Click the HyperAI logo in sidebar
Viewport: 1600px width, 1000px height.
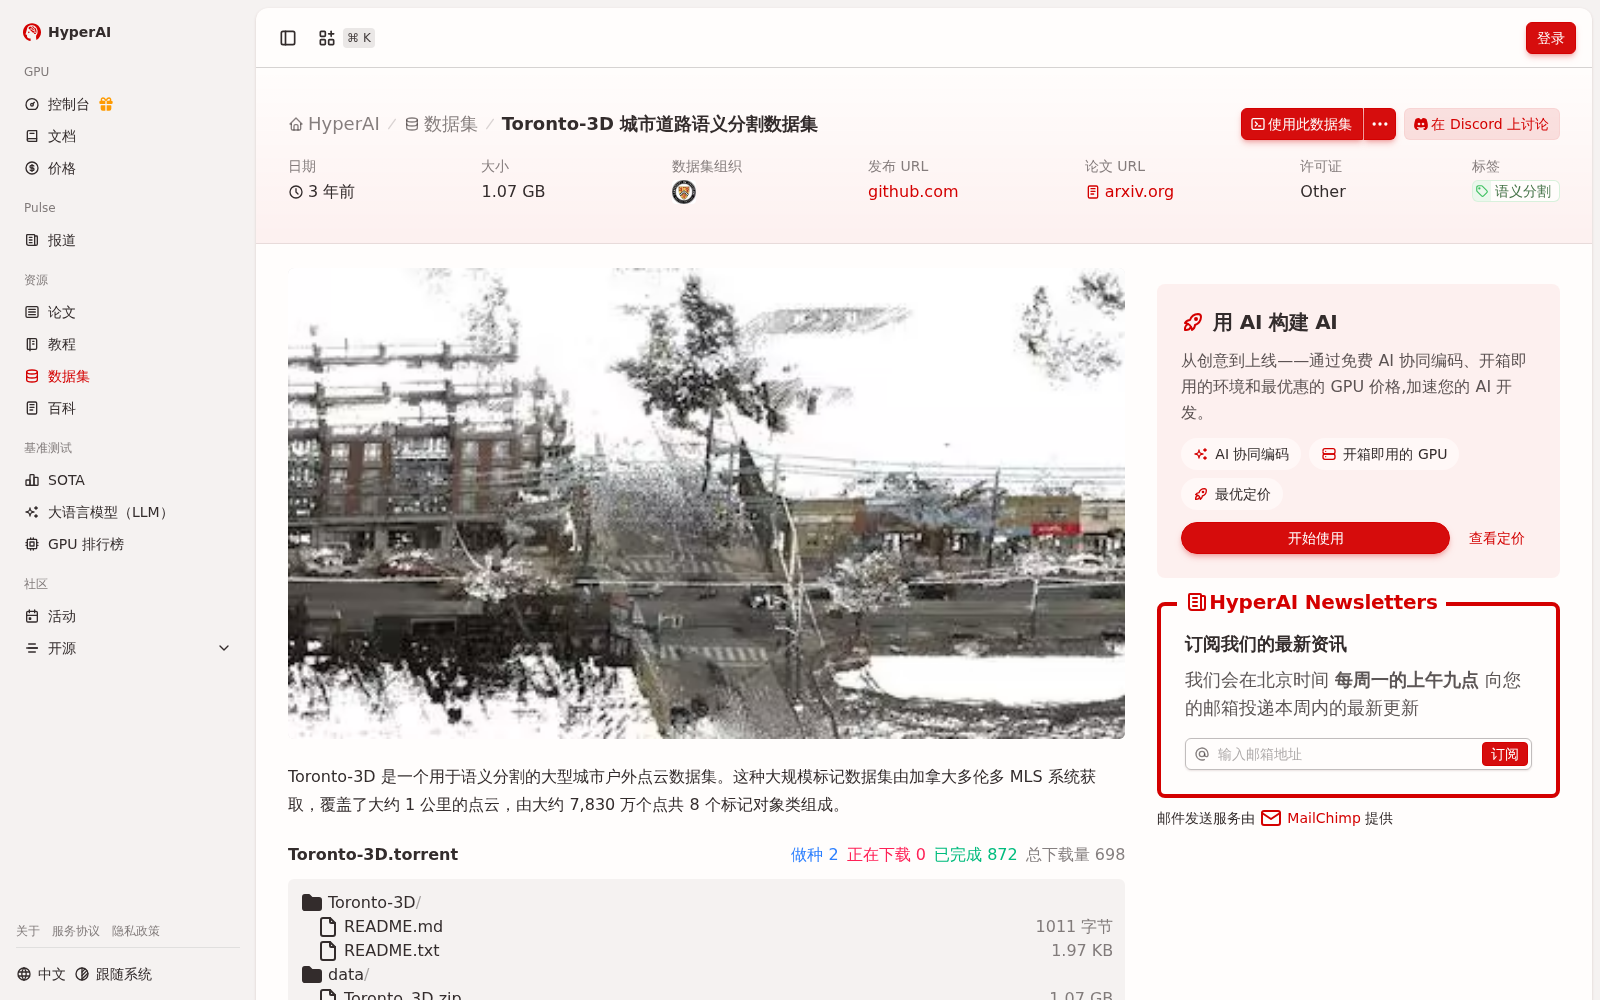67,32
